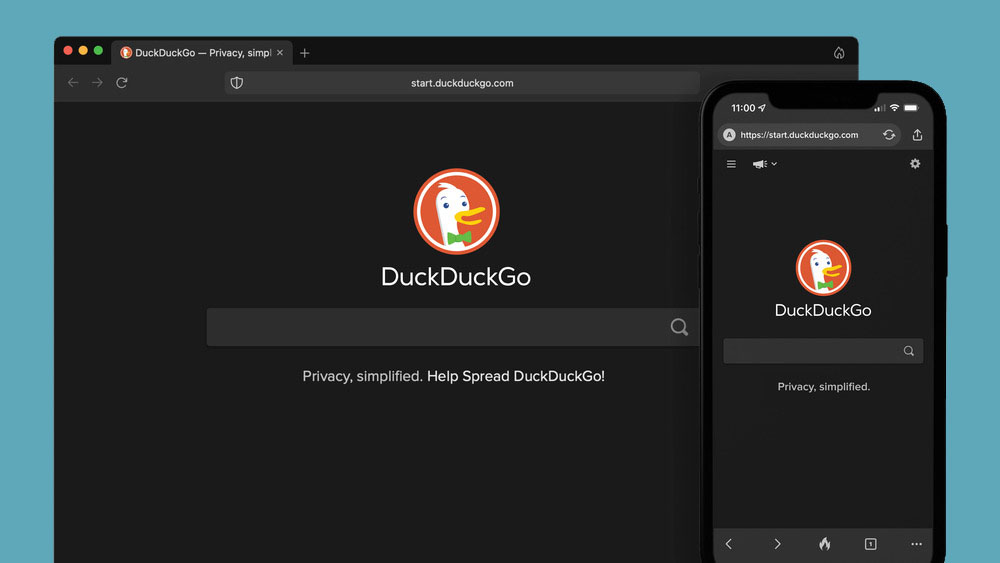Open the phone settings gear
The height and width of the screenshot is (563, 1000).
point(915,164)
